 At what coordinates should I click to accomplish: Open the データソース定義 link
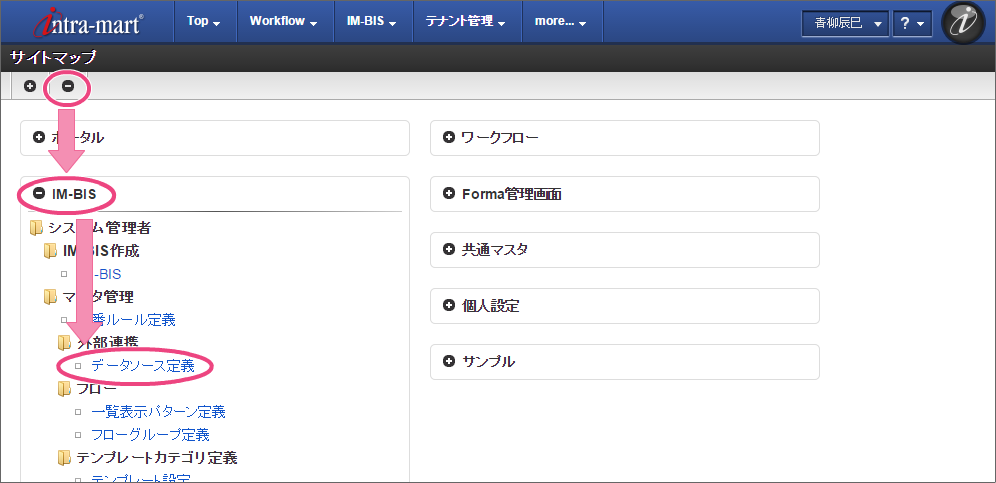(142, 366)
